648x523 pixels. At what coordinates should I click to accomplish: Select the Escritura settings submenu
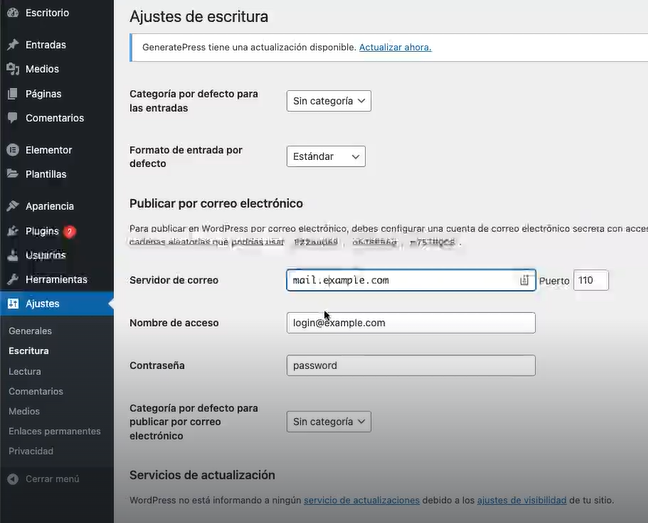point(29,351)
